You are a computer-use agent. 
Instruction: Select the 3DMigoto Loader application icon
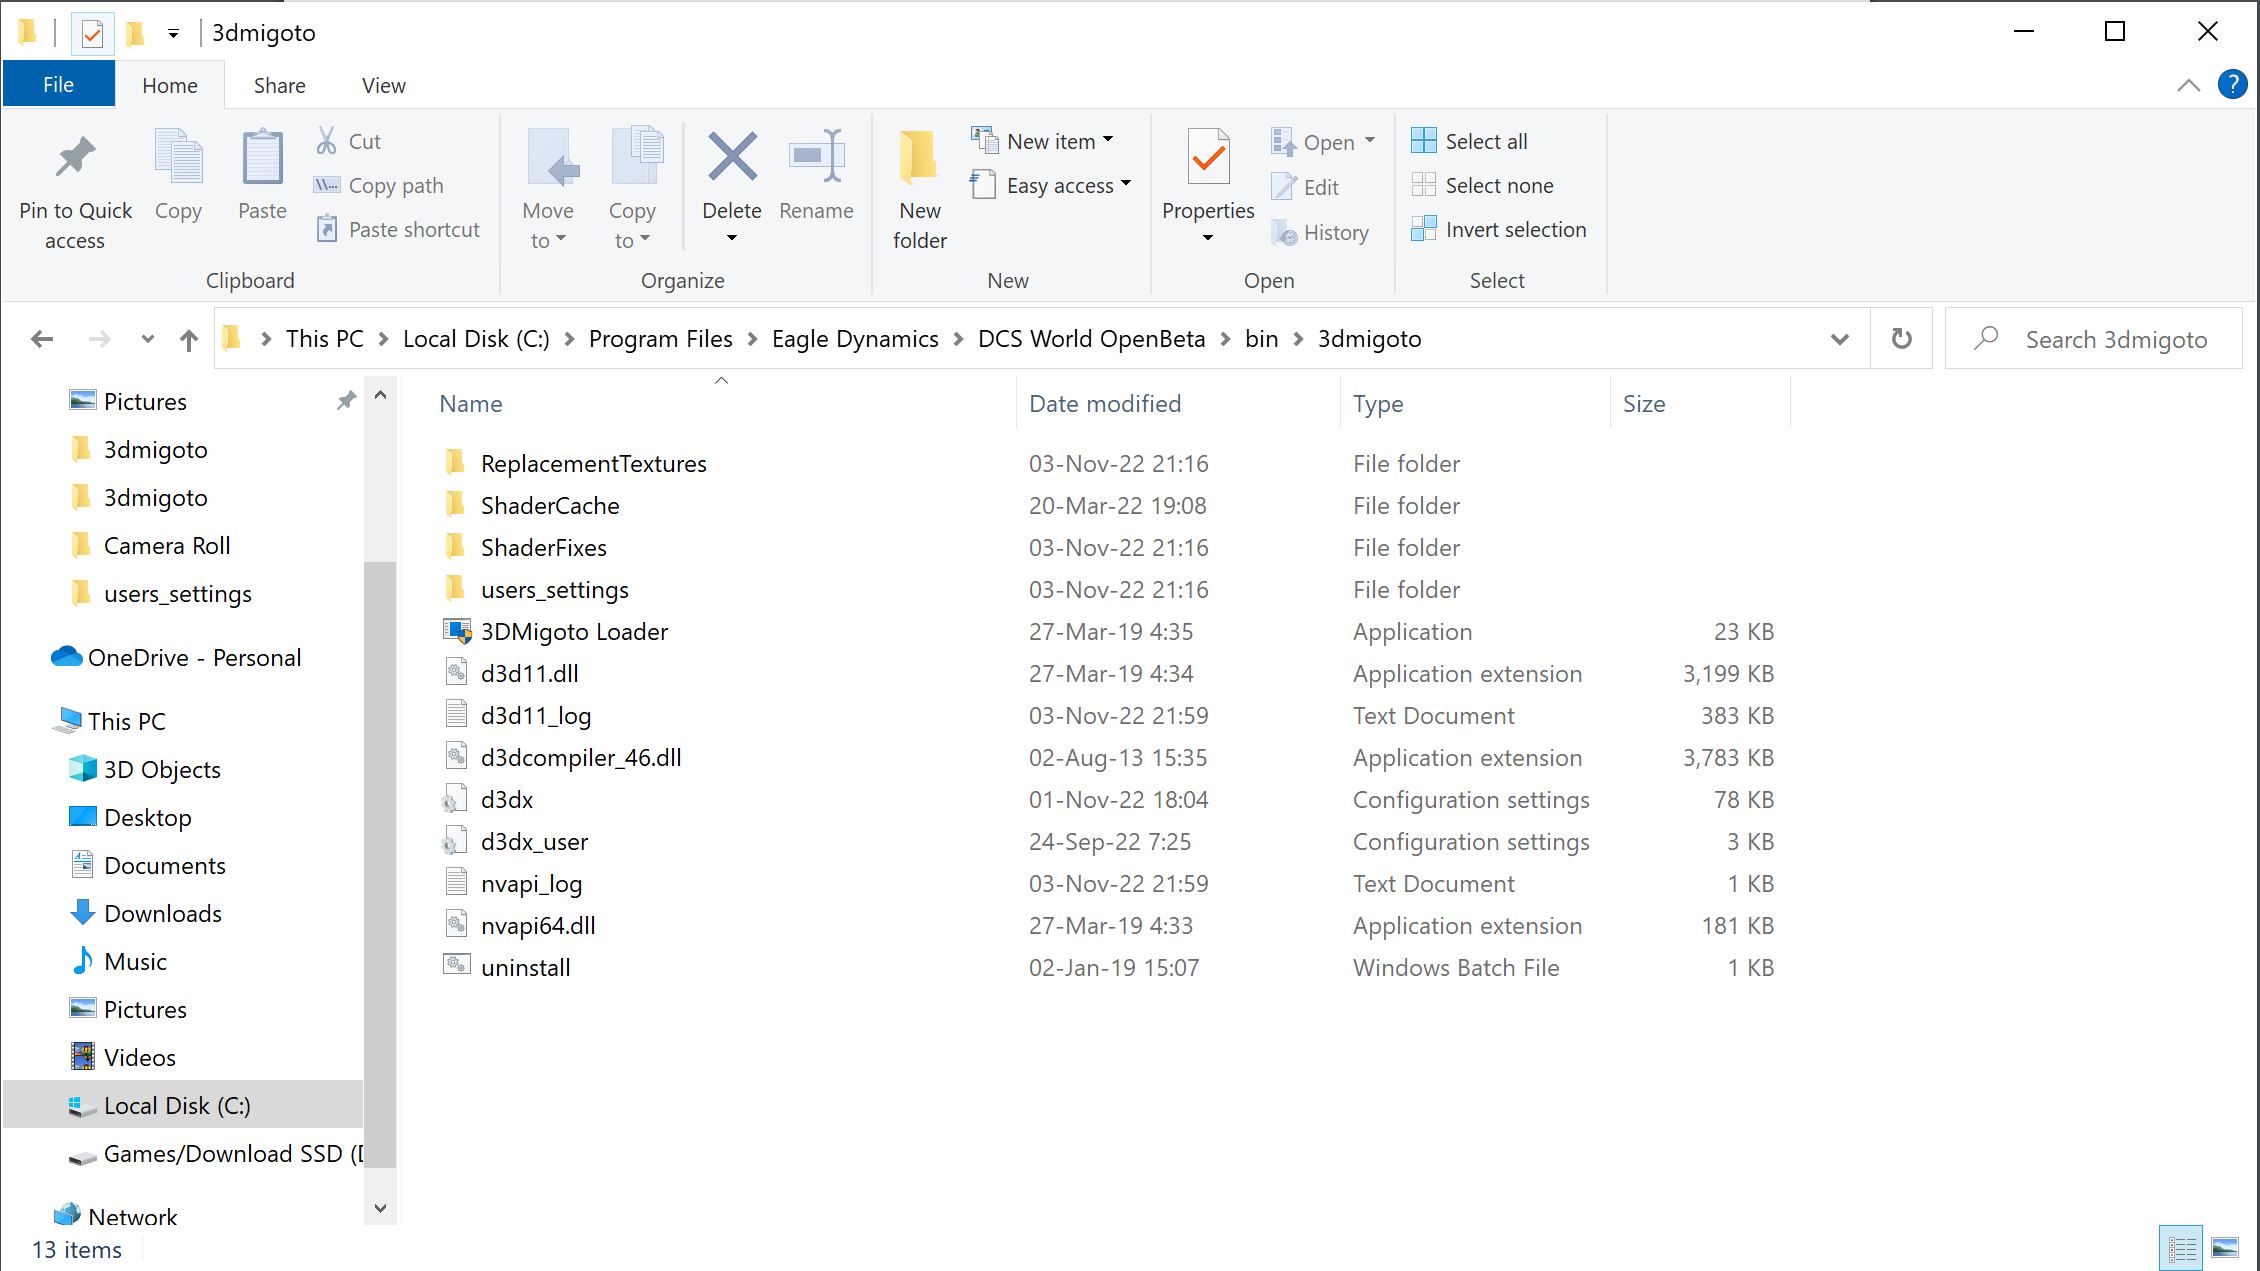point(456,631)
